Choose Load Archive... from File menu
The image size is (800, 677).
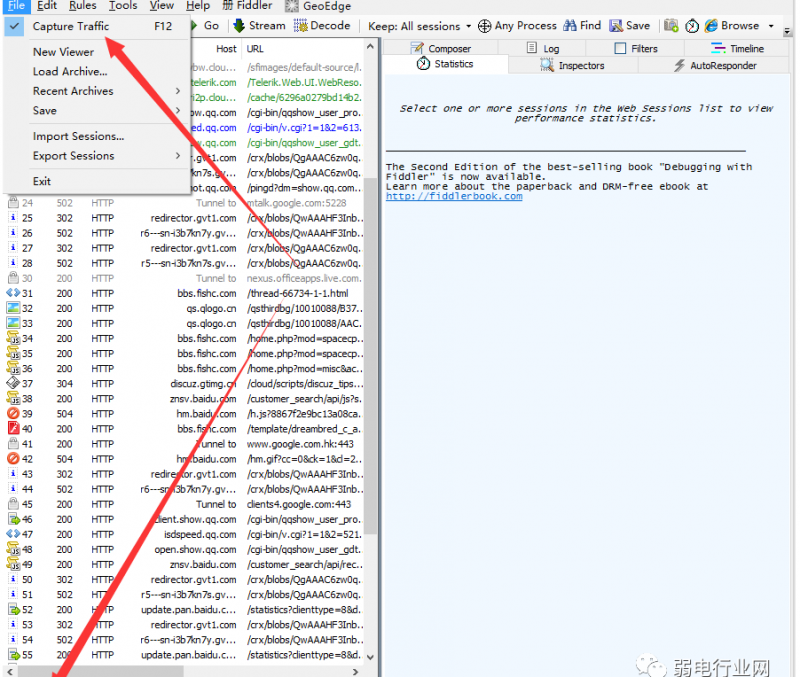[x=70, y=72]
